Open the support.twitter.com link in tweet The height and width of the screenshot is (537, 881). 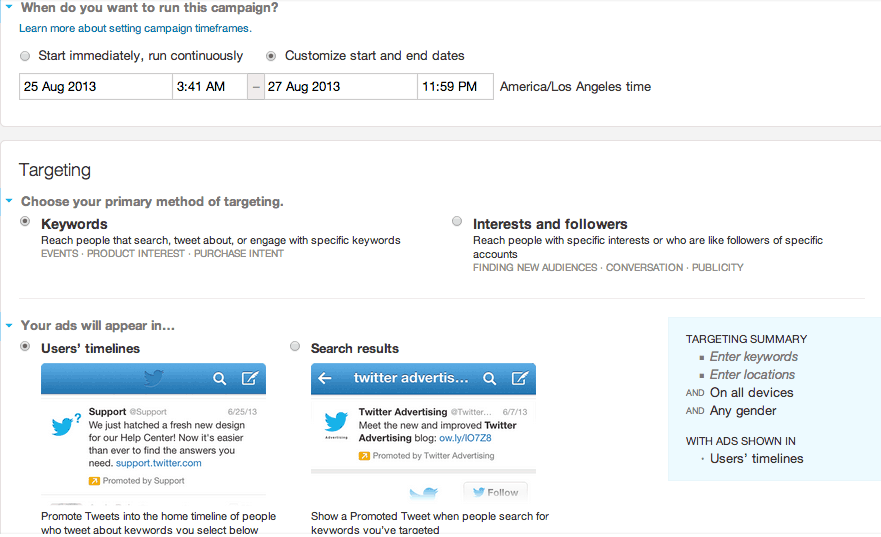click(x=158, y=463)
